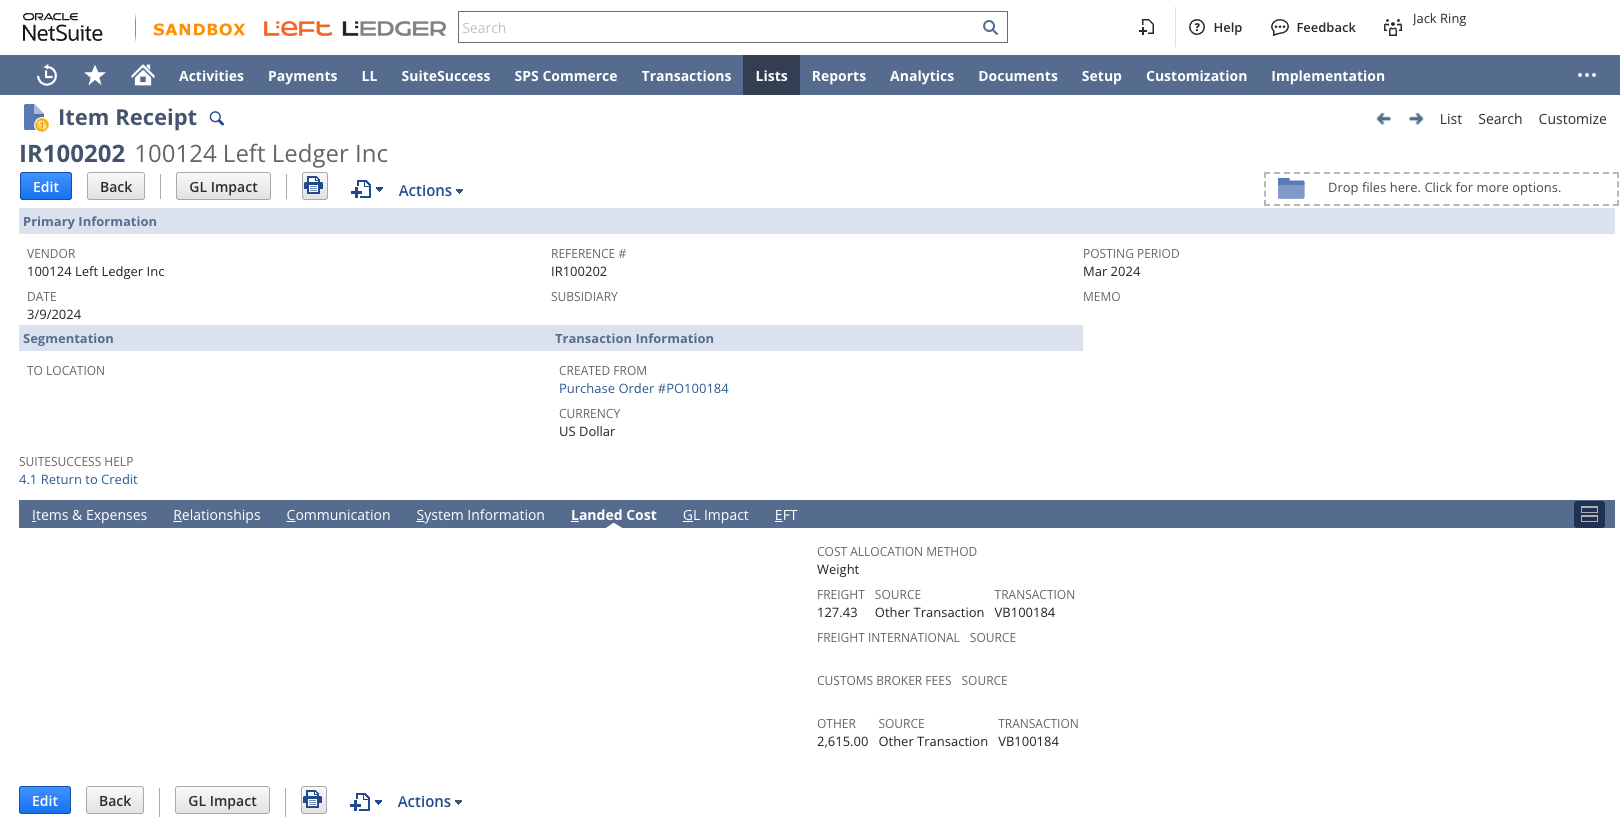The image size is (1620, 835).
Task: Click the folder icon in the drop files area
Action: point(1292,188)
